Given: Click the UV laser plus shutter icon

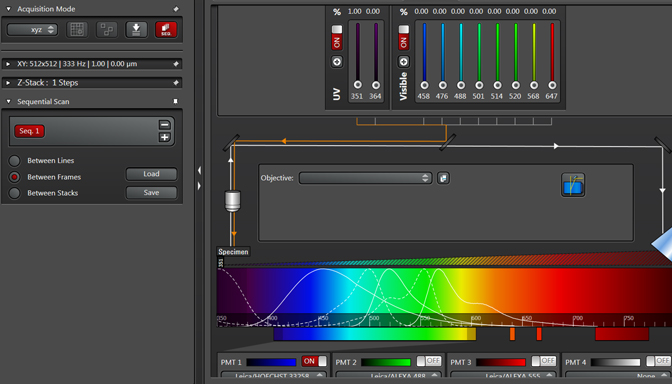Looking at the screenshot, I should 337,62.
